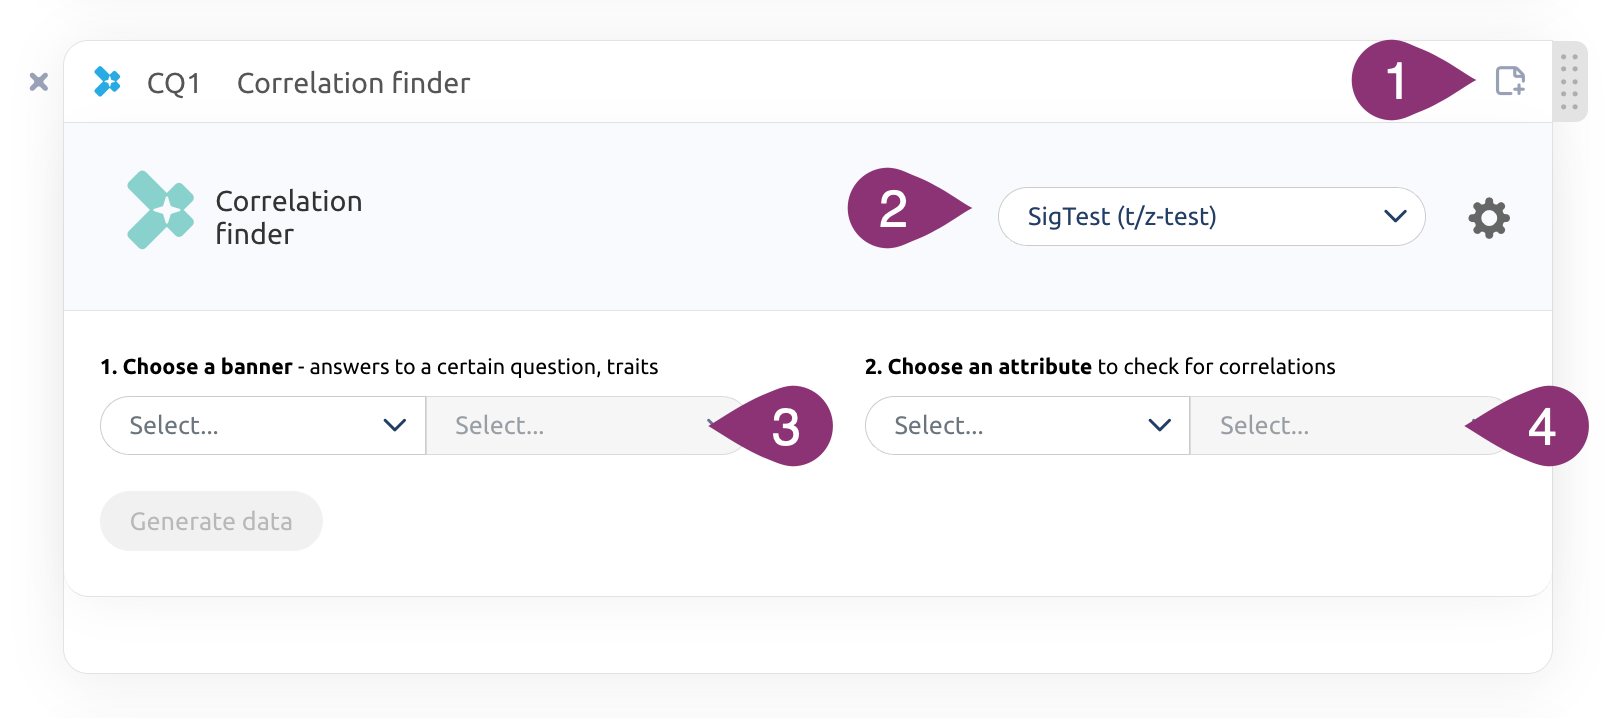
Task: Click the dotted drag handle on the card edge
Action: click(1569, 82)
